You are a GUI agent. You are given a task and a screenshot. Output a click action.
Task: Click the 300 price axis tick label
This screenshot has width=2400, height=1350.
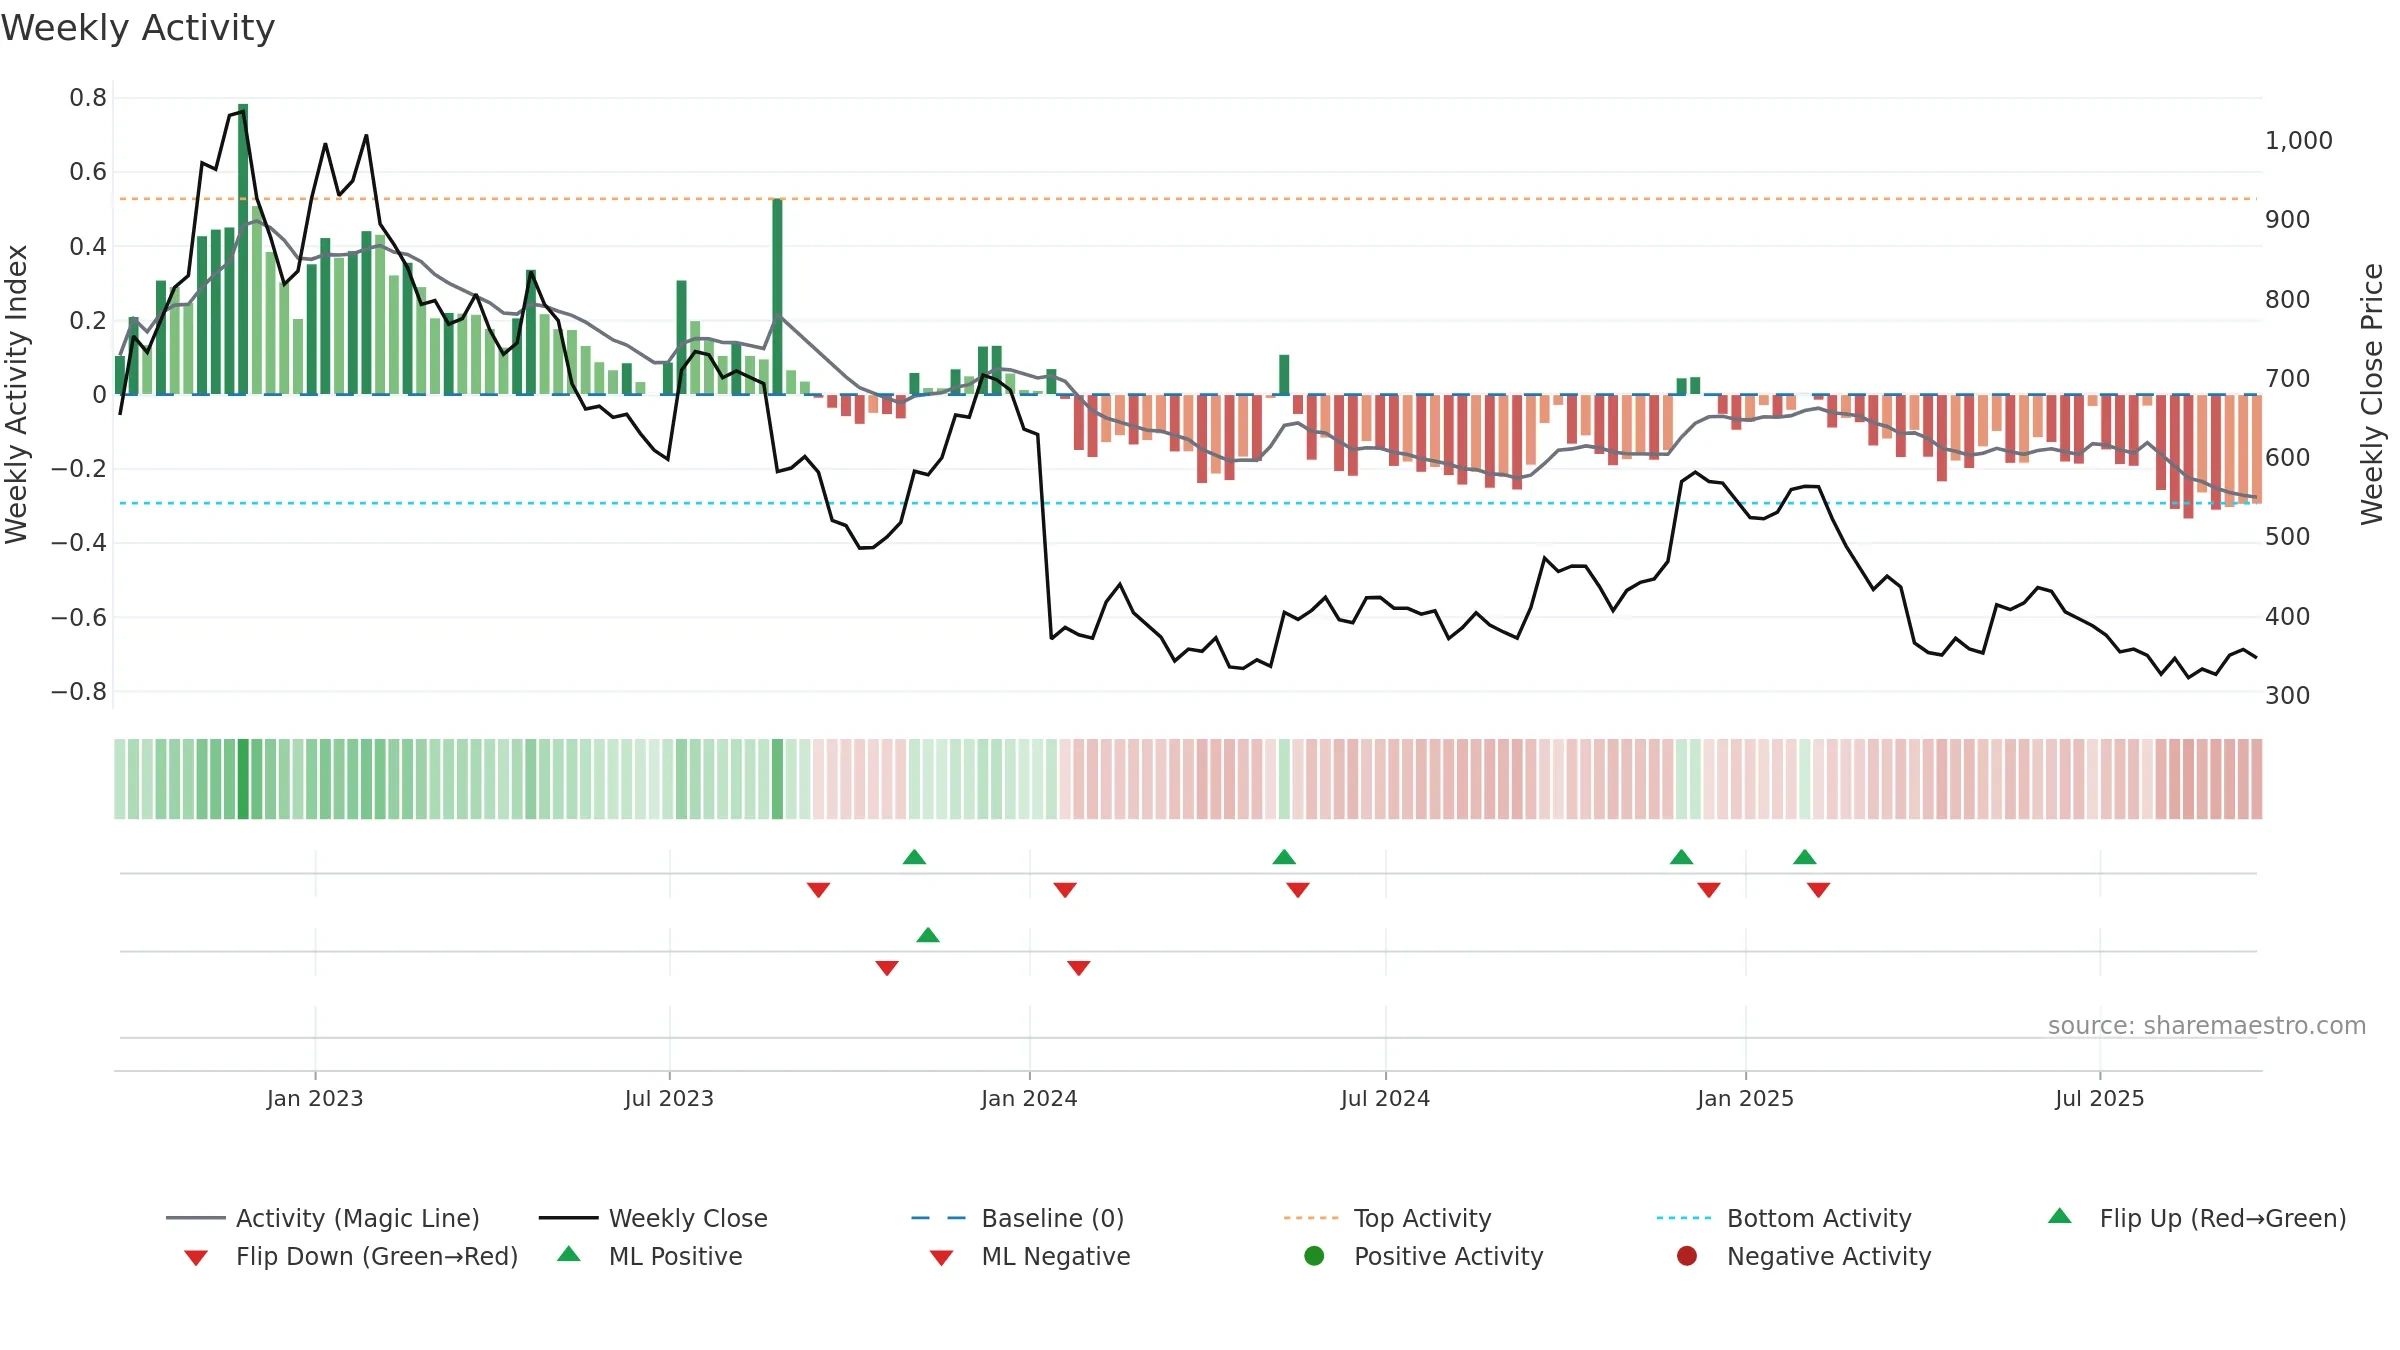click(x=2288, y=696)
